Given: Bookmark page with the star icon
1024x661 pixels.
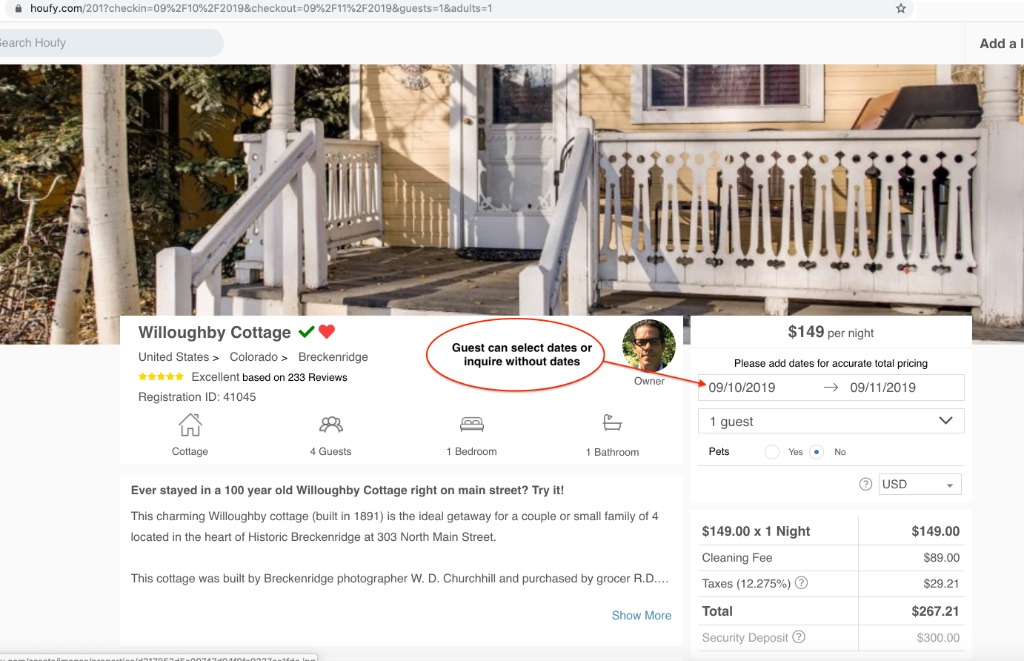Looking at the screenshot, I should [x=901, y=8].
